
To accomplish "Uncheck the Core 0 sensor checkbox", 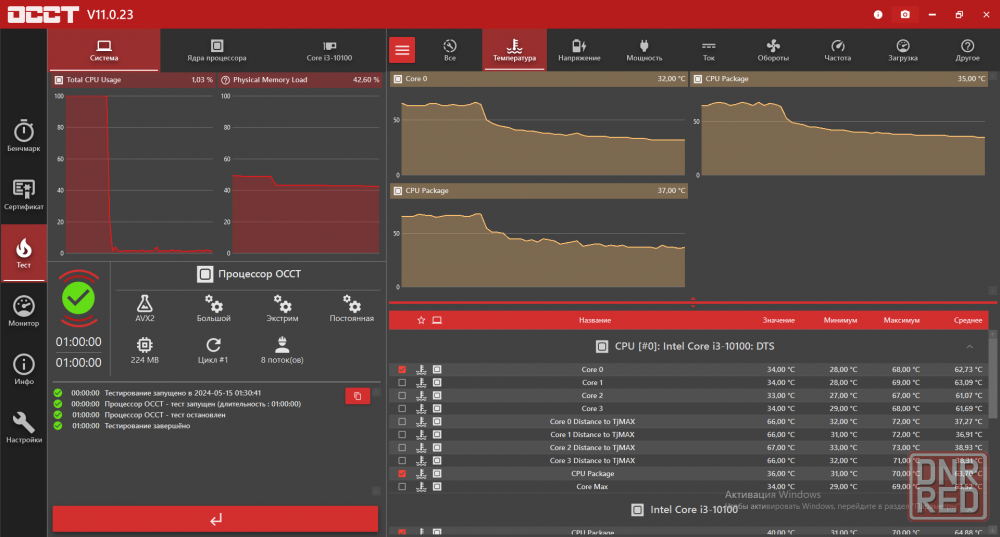I will point(402,369).
